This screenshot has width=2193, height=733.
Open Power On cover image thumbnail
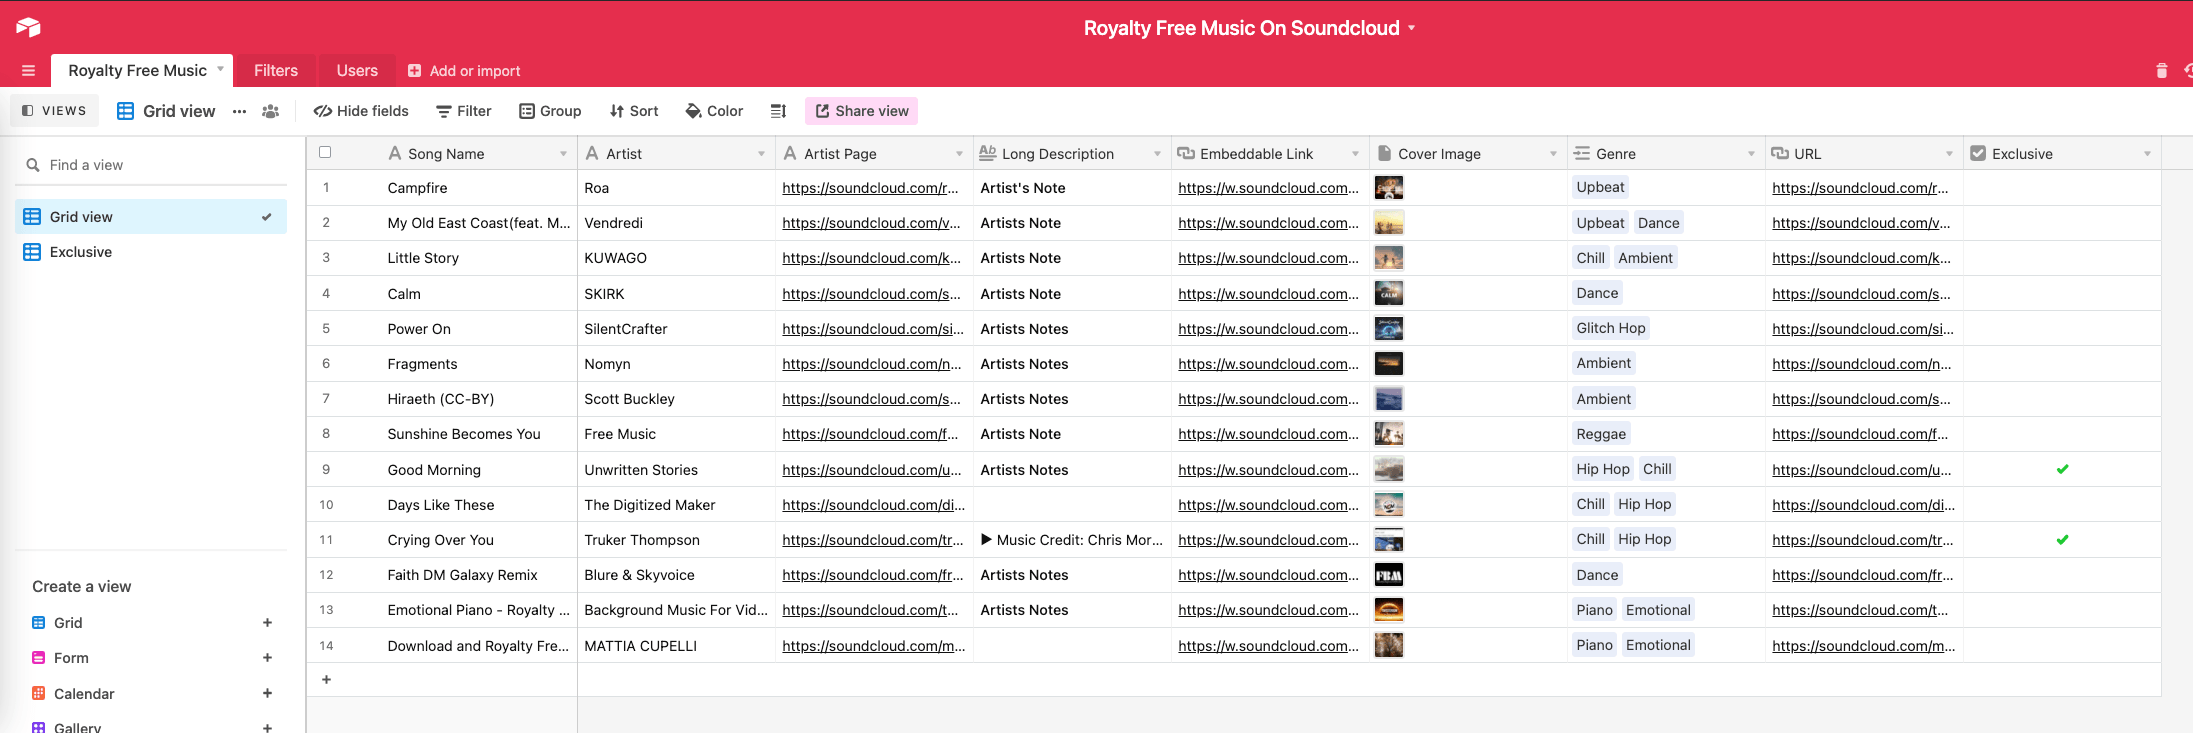1389,329
